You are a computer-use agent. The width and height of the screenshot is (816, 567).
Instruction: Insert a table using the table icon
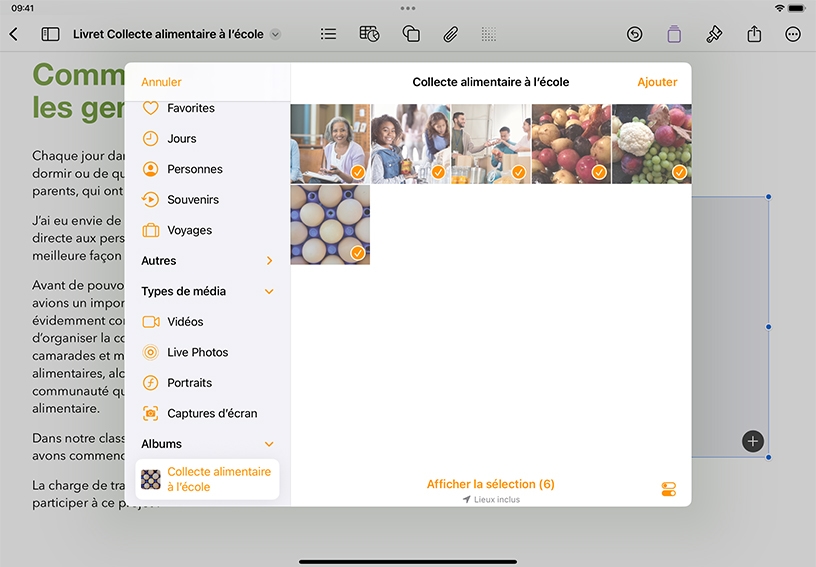(369, 34)
